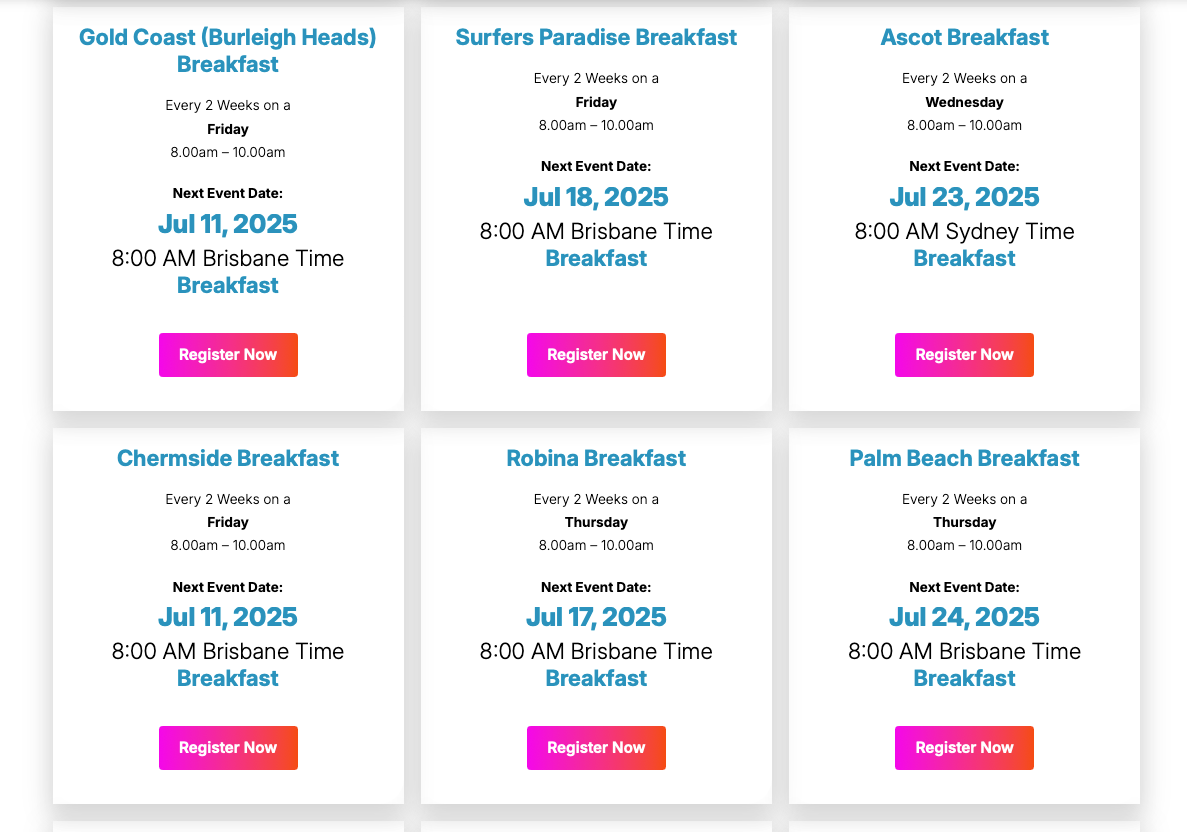This screenshot has width=1187, height=832.
Task: Go to the Chermside Breakfast heading
Action: [x=228, y=458]
